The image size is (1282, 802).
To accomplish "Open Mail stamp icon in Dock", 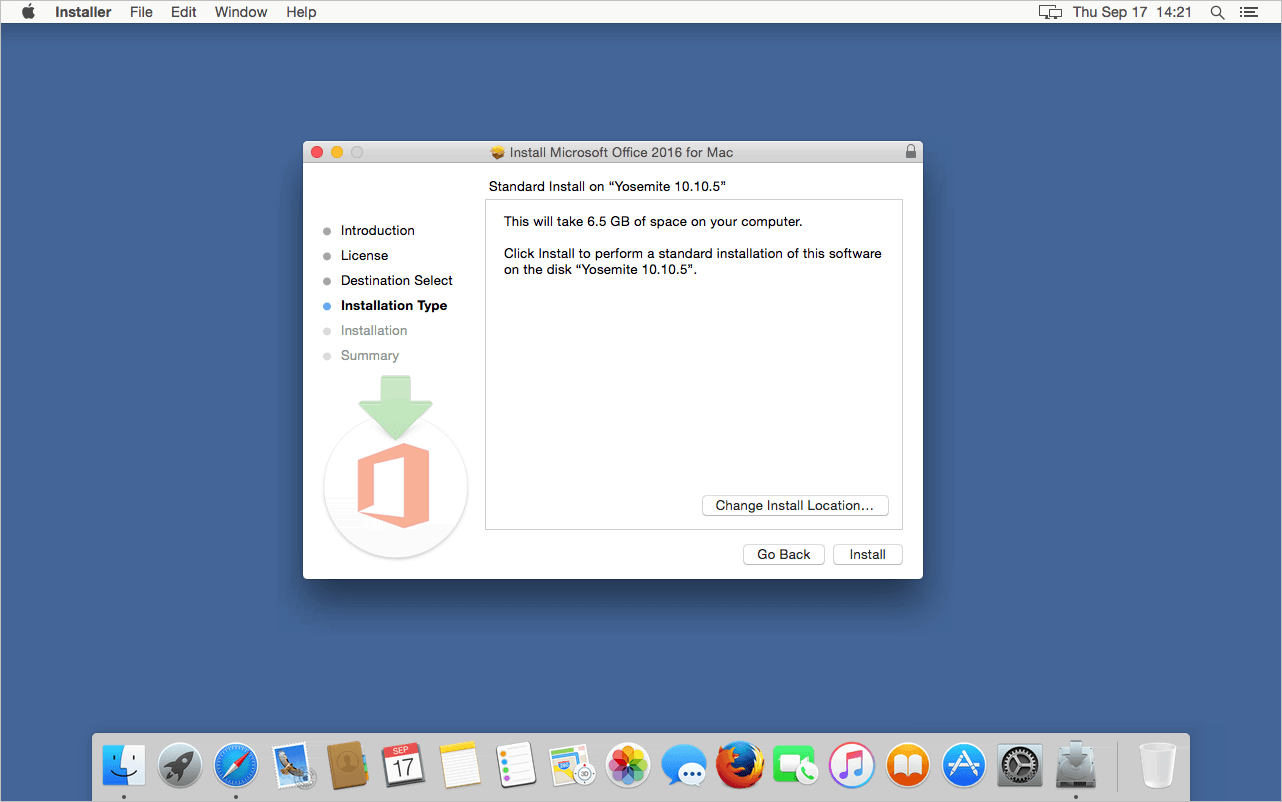I will click(x=293, y=766).
